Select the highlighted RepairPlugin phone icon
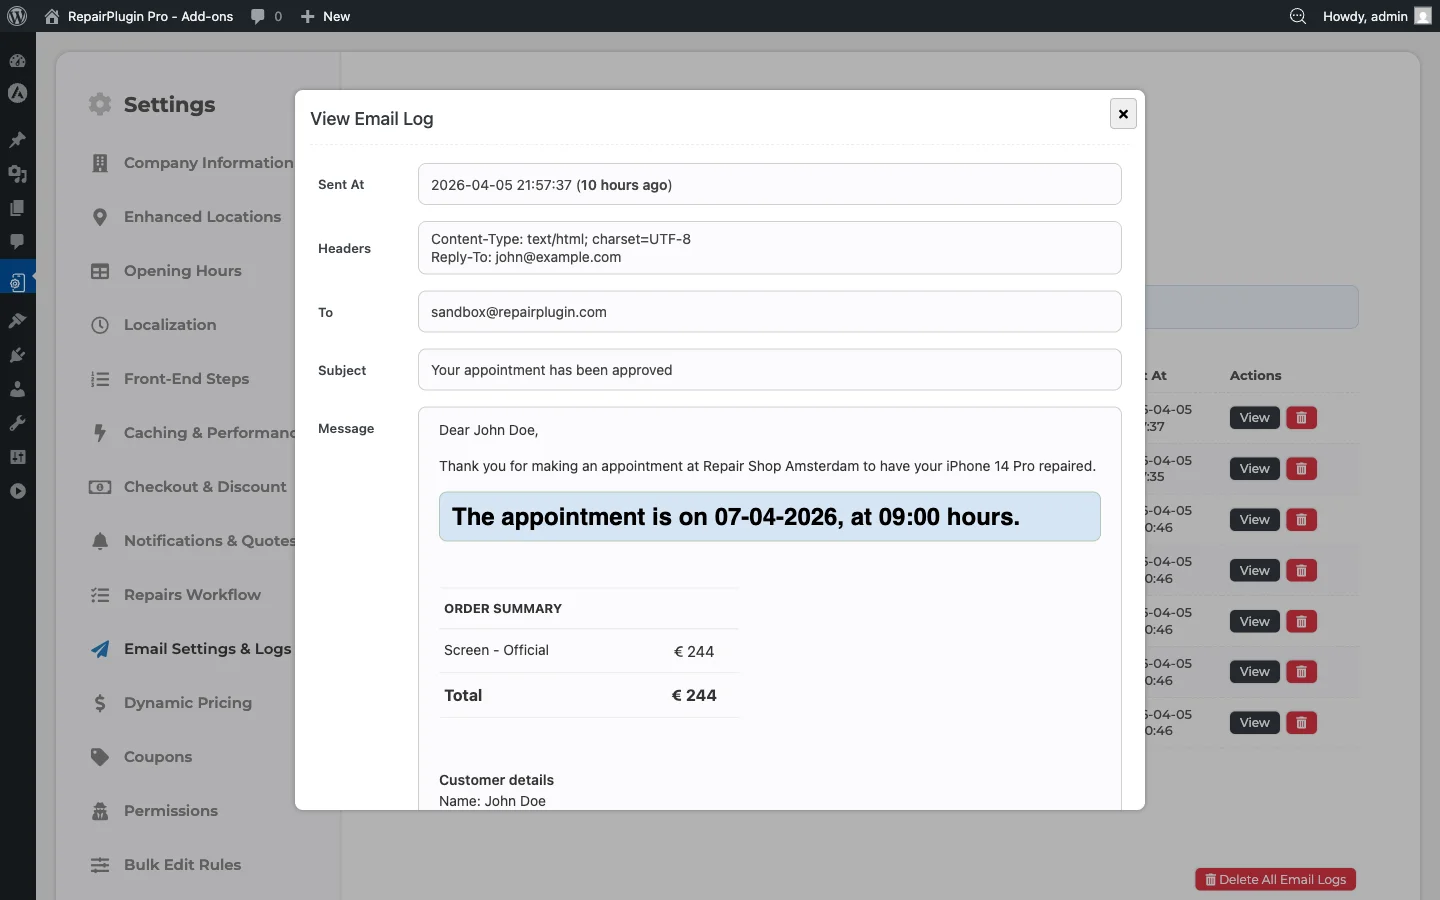 [17, 281]
